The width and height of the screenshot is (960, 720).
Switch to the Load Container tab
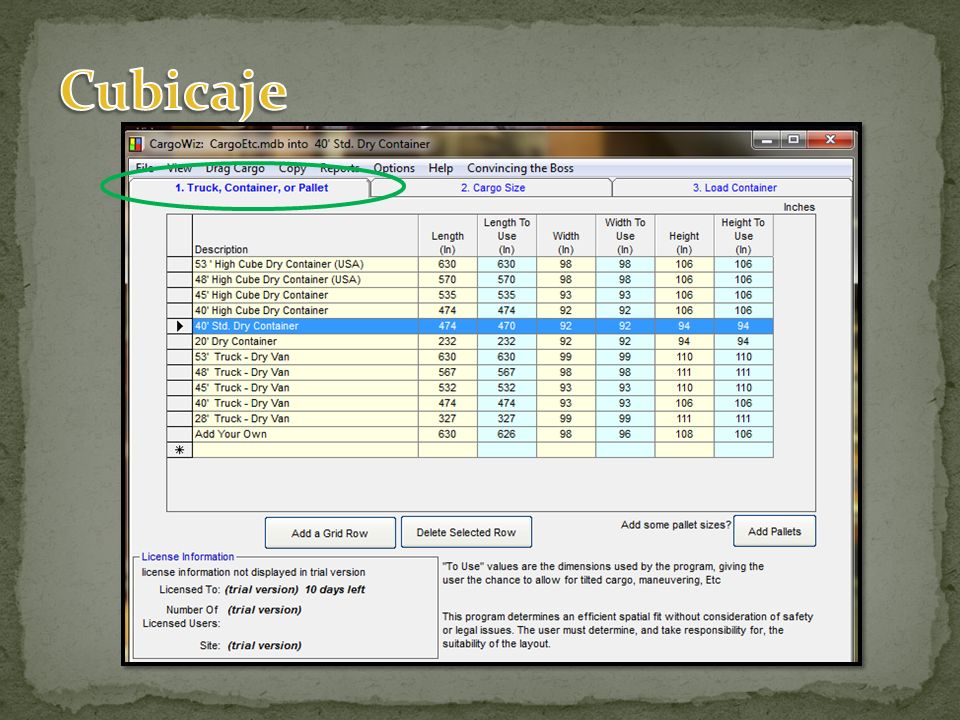tap(733, 188)
